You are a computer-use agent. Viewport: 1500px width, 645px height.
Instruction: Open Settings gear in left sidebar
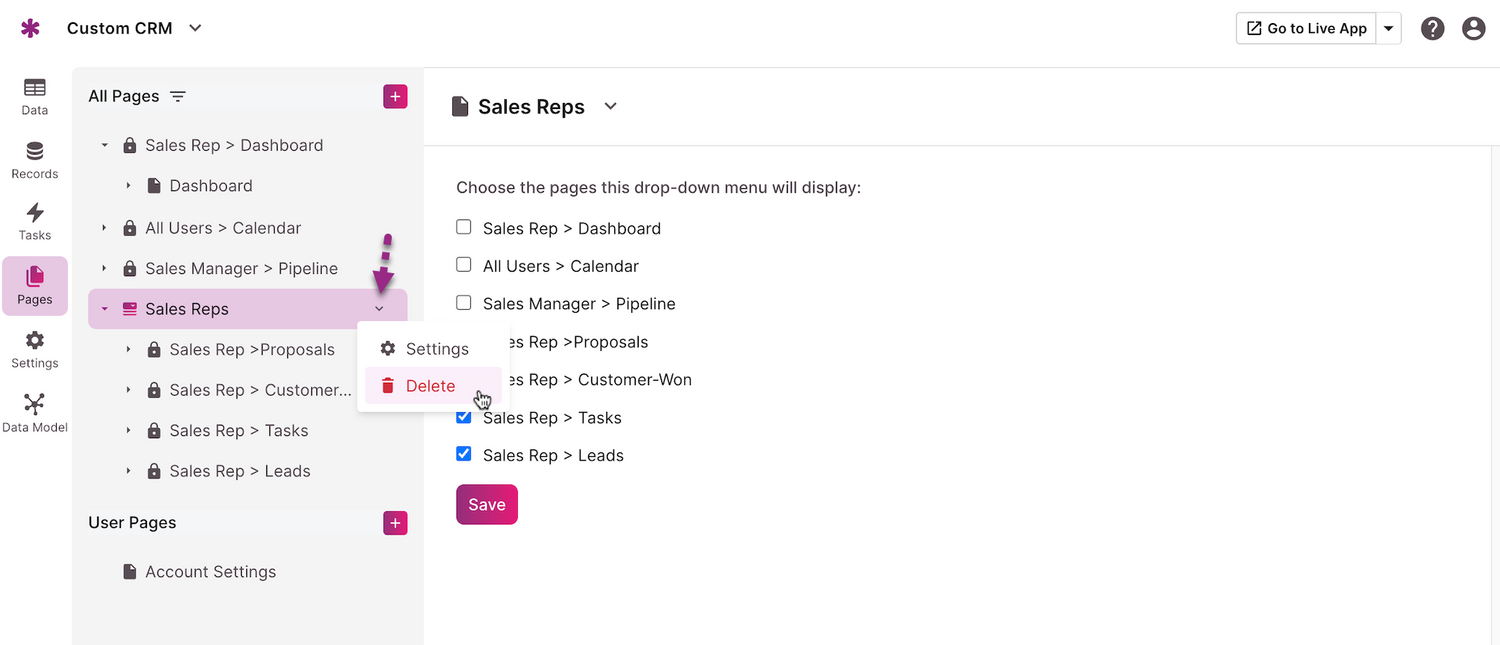[35, 349]
